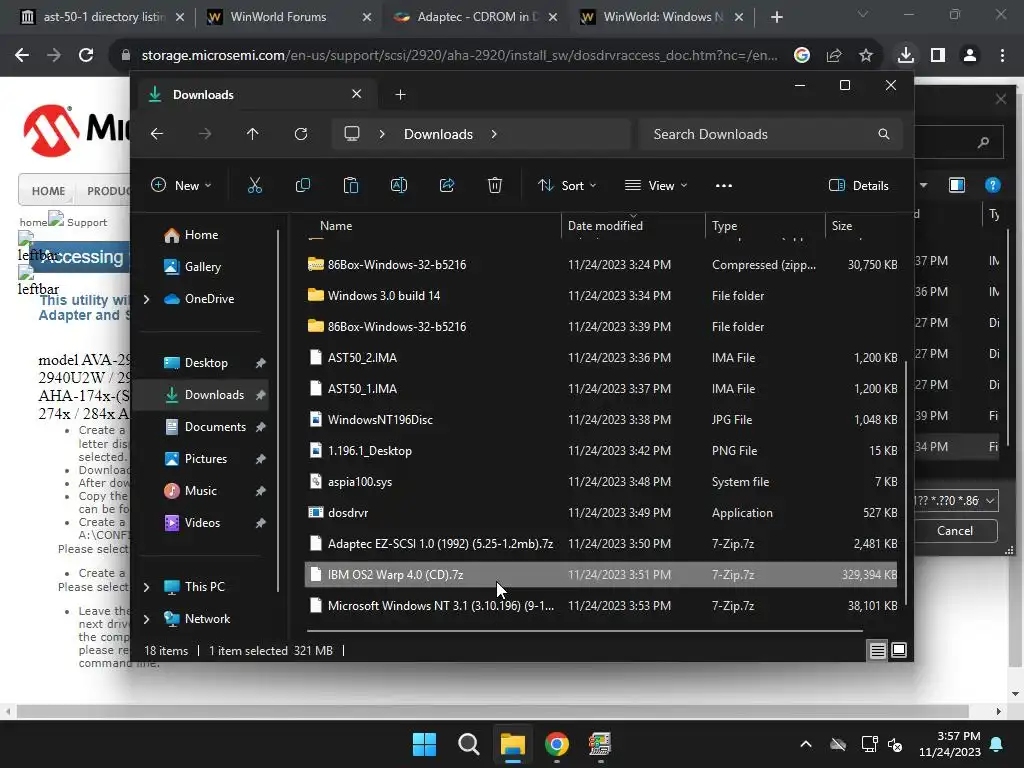Open the Chrome side panel icon
Viewport: 1024px width, 768px height.
click(x=938, y=56)
